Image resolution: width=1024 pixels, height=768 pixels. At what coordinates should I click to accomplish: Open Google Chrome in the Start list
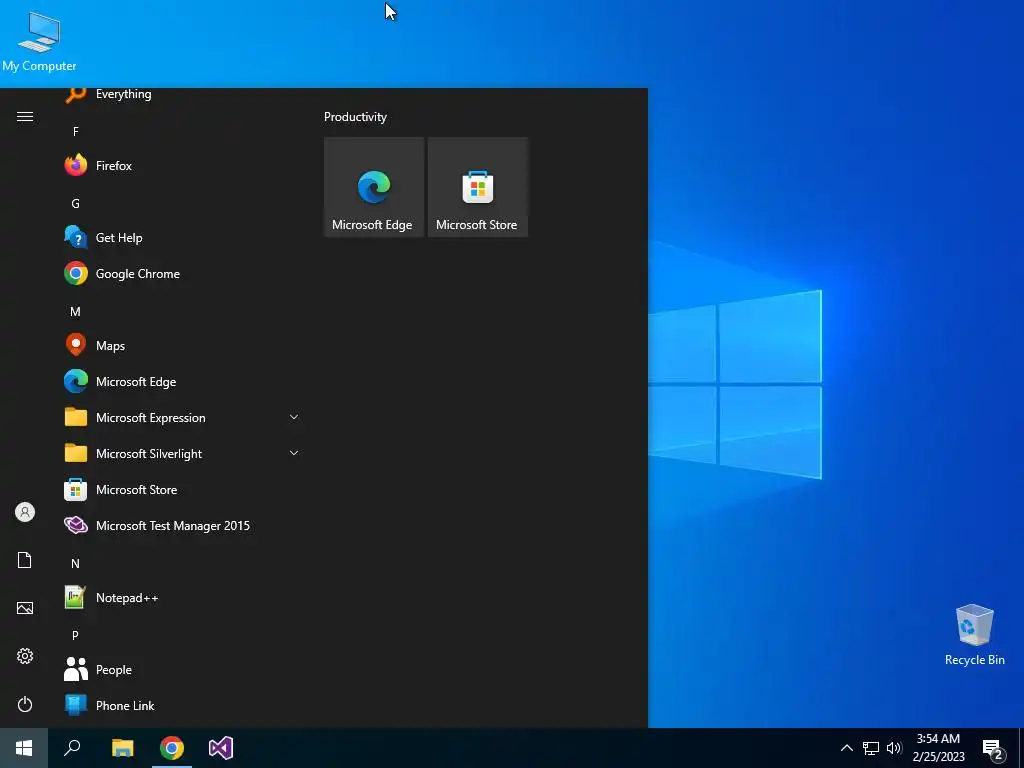tap(181, 274)
